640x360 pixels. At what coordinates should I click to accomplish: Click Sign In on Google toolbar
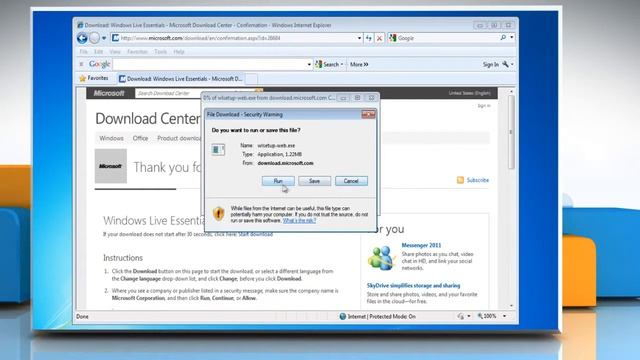coord(491,64)
